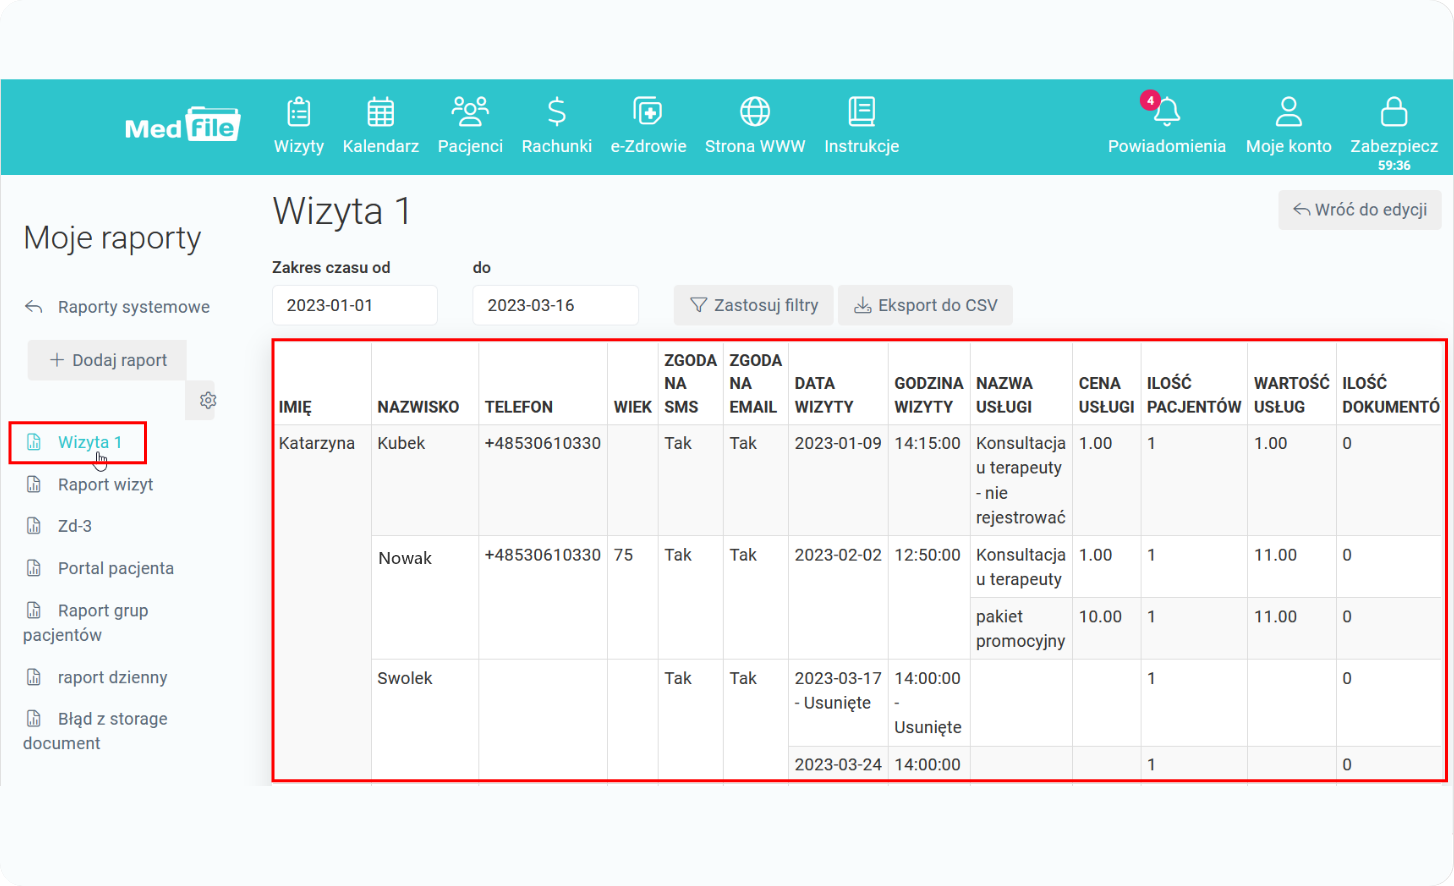Select Portal pacjenta report
The width and height of the screenshot is (1454, 886).
click(x=116, y=568)
